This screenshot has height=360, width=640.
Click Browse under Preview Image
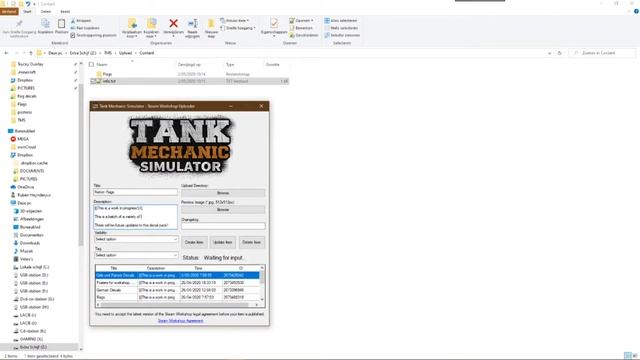click(223, 210)
